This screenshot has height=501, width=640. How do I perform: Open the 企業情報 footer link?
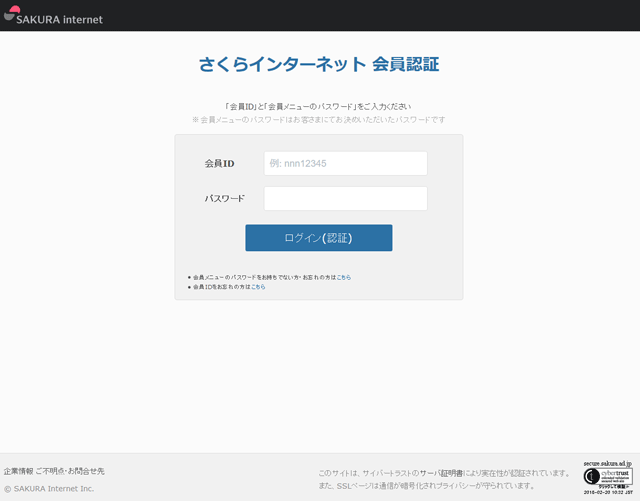(x=18, y=471)
